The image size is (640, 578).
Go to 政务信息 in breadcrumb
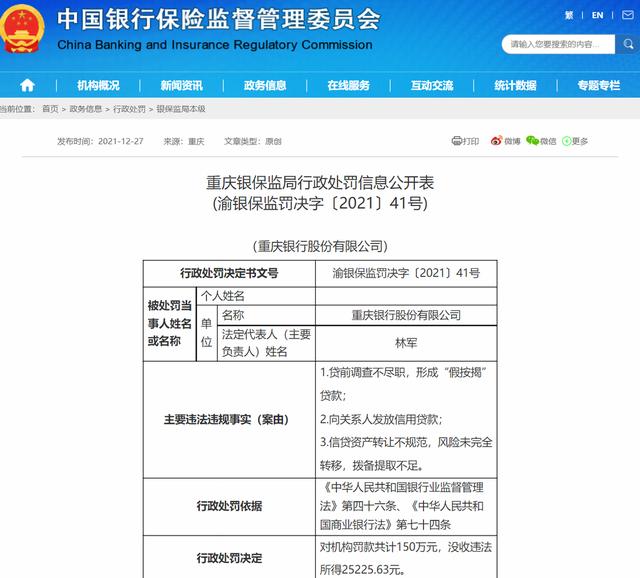coord(86,109)
